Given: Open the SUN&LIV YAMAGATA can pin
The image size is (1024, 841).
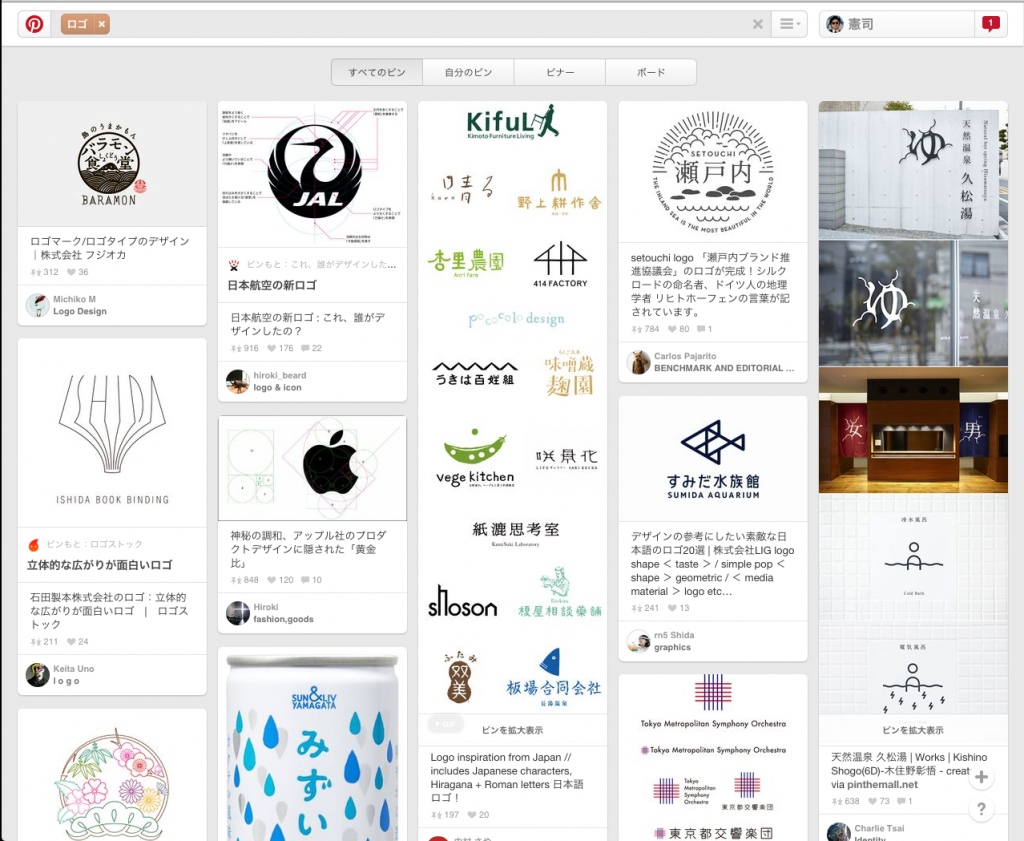Looking at the screenshot, I should click(x=312, y=744).
